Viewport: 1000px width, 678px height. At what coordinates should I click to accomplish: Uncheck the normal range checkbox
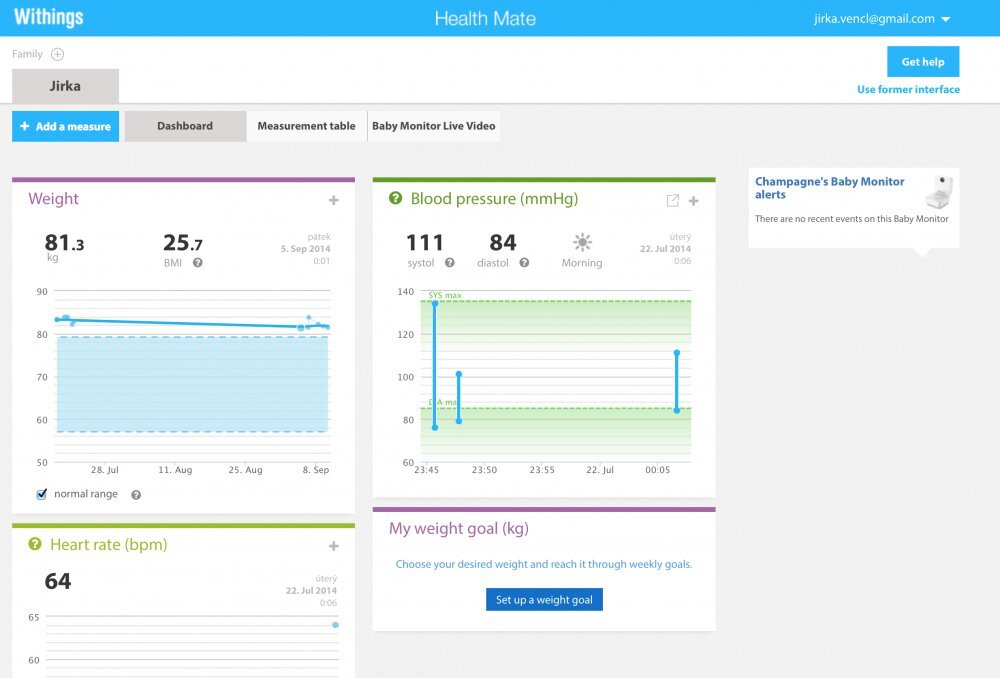(42, 494)
